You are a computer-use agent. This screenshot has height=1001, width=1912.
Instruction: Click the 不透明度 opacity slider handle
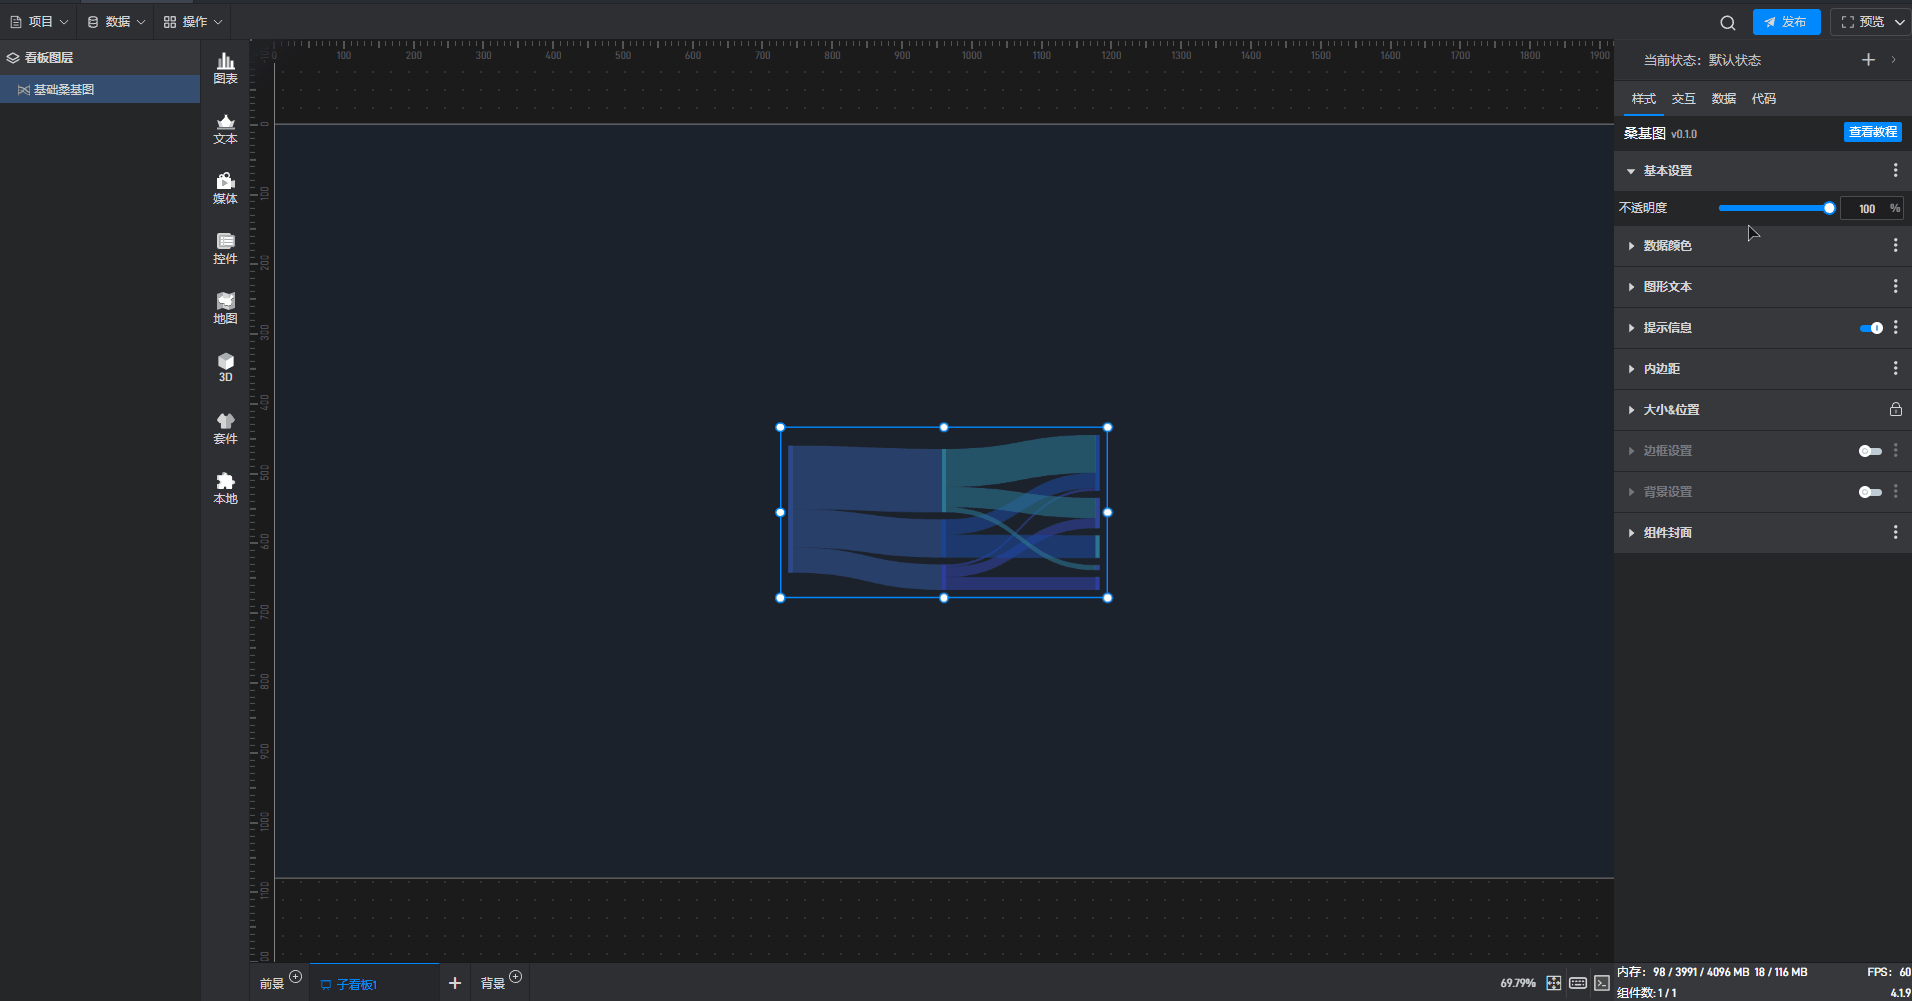[1829, 208]
